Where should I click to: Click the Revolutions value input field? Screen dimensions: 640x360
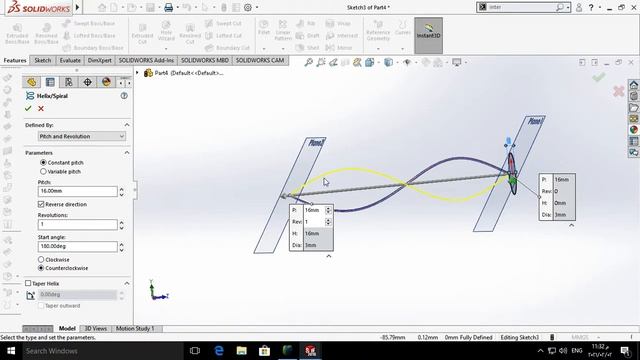click(x=78, y=224)
